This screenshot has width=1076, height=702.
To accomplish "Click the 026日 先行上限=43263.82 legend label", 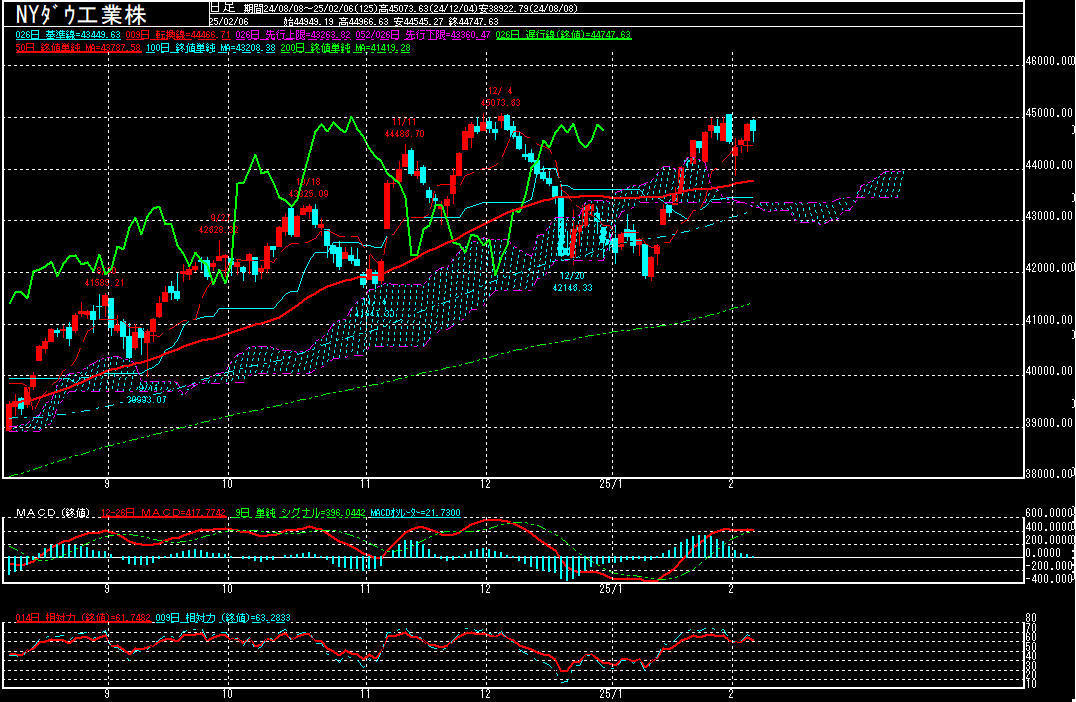I will click(293, 35).
